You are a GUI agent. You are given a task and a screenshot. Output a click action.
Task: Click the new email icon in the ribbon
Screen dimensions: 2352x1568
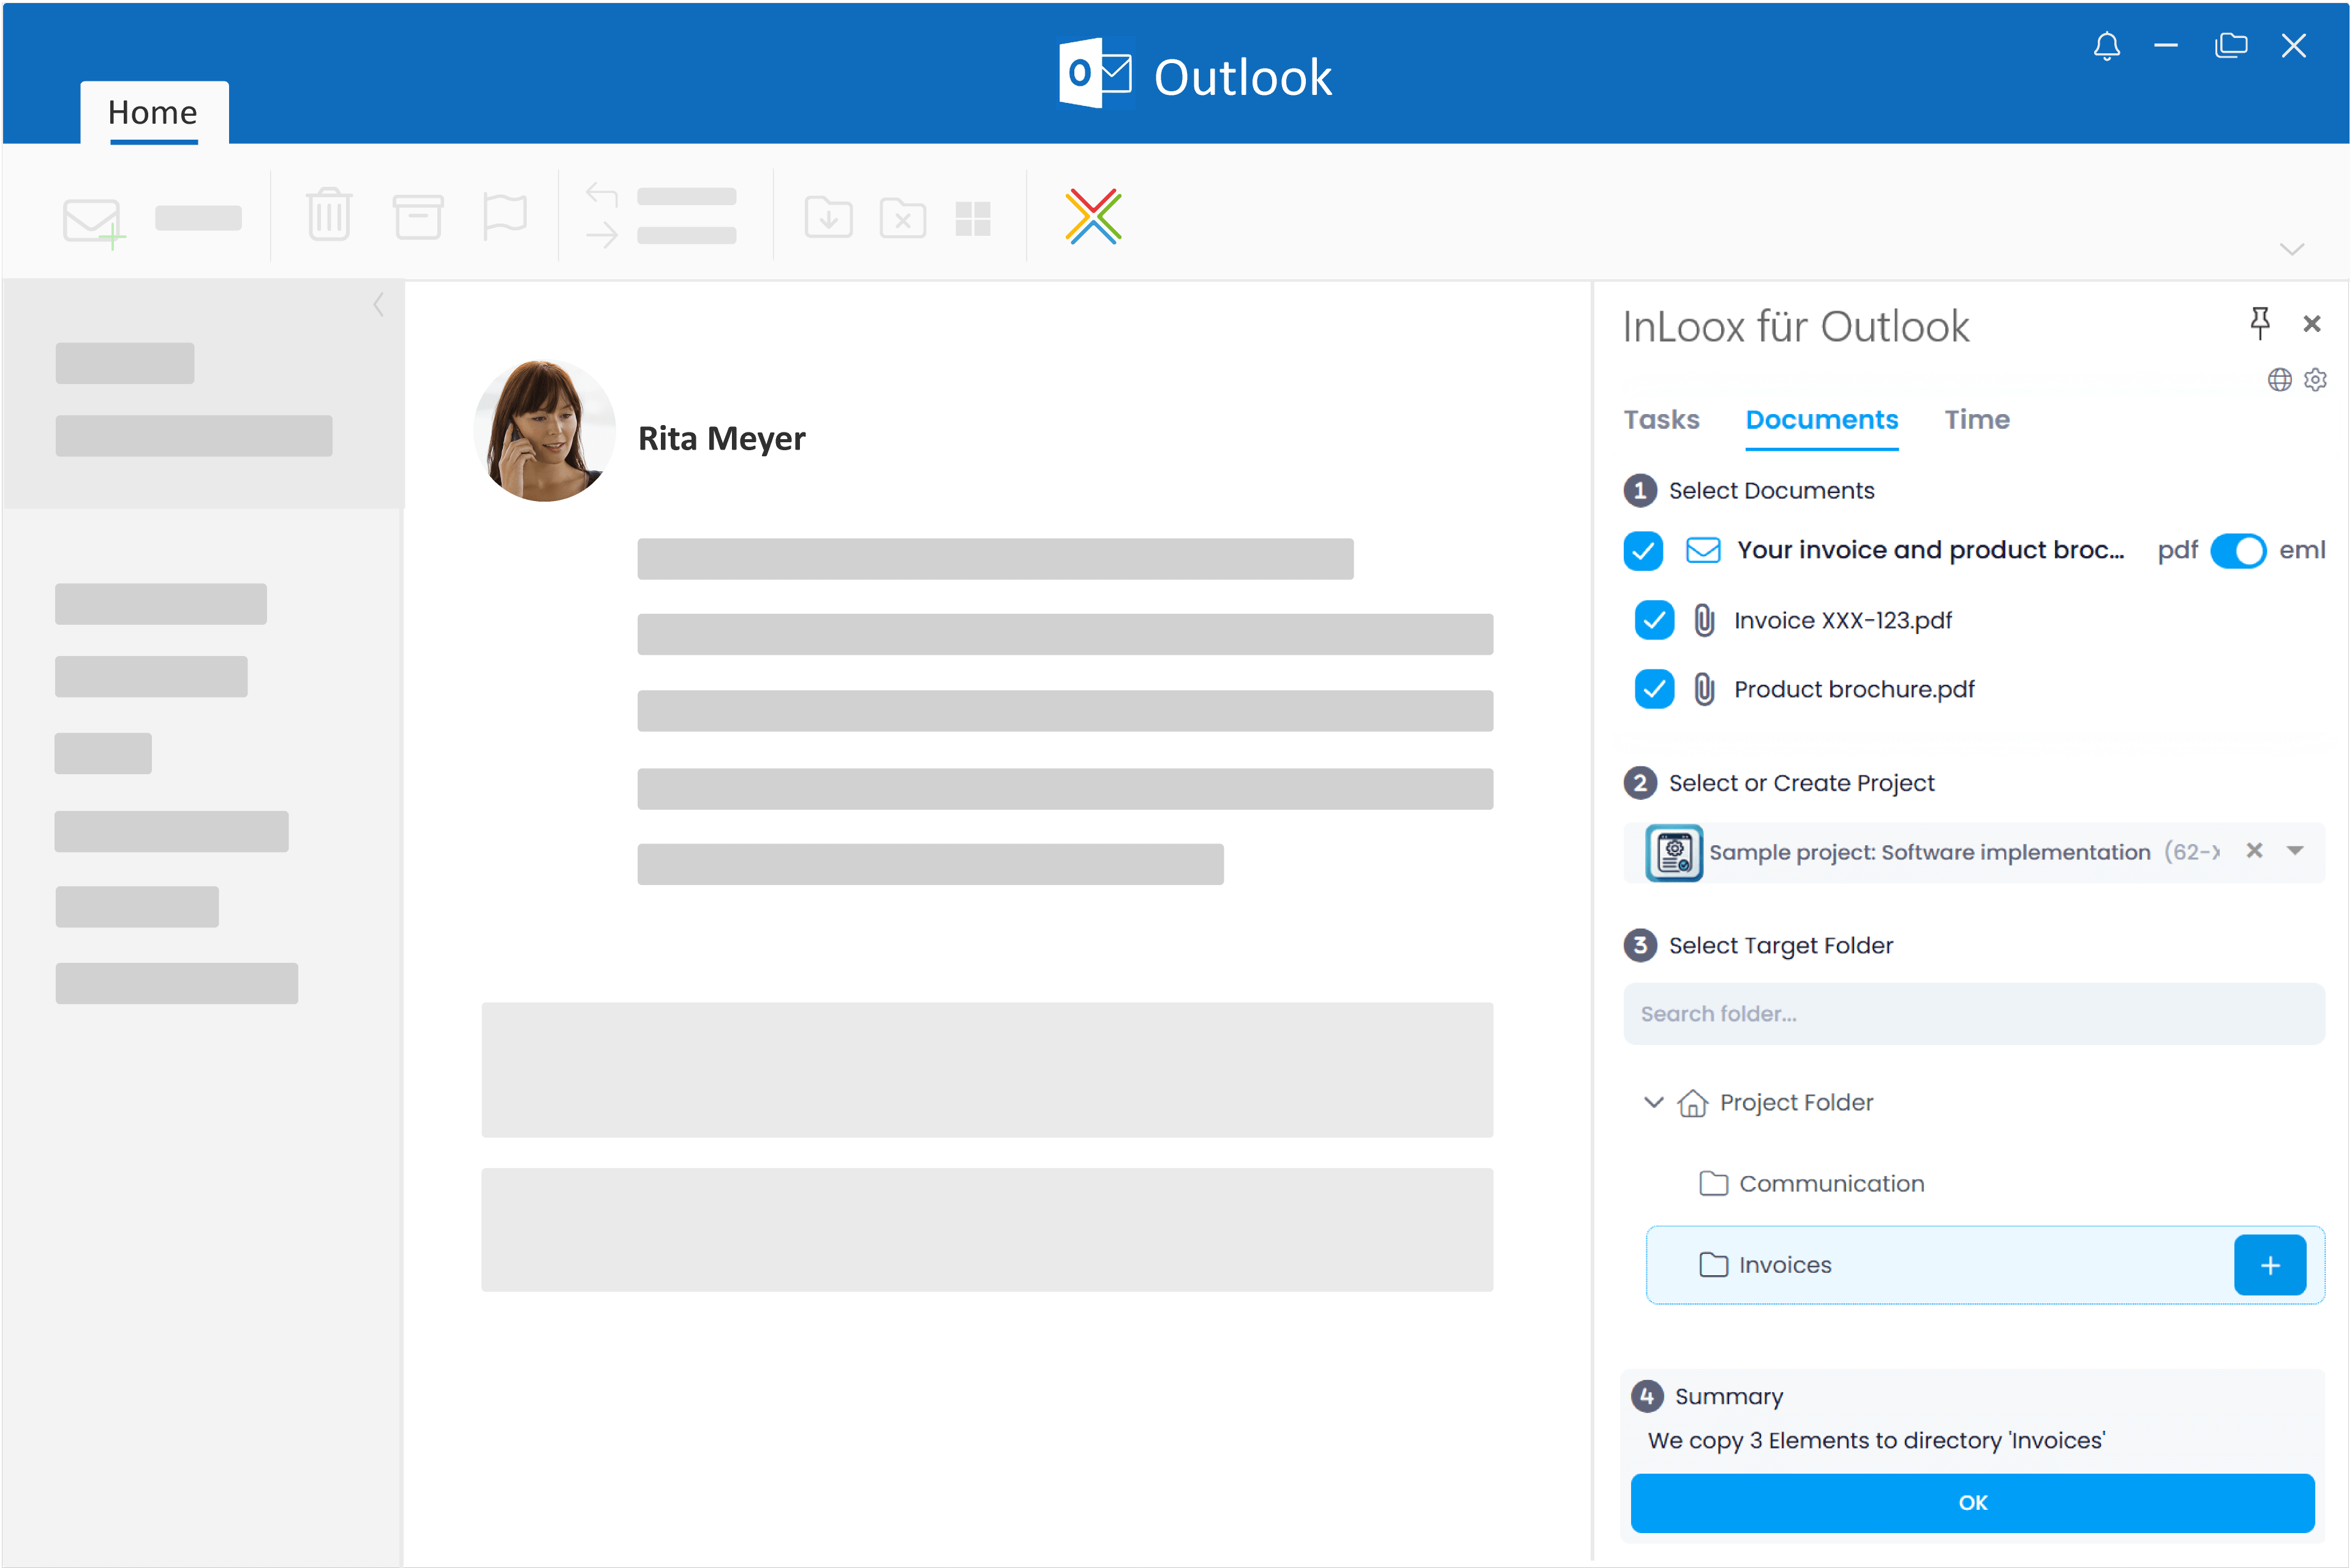tap(94, 222)
